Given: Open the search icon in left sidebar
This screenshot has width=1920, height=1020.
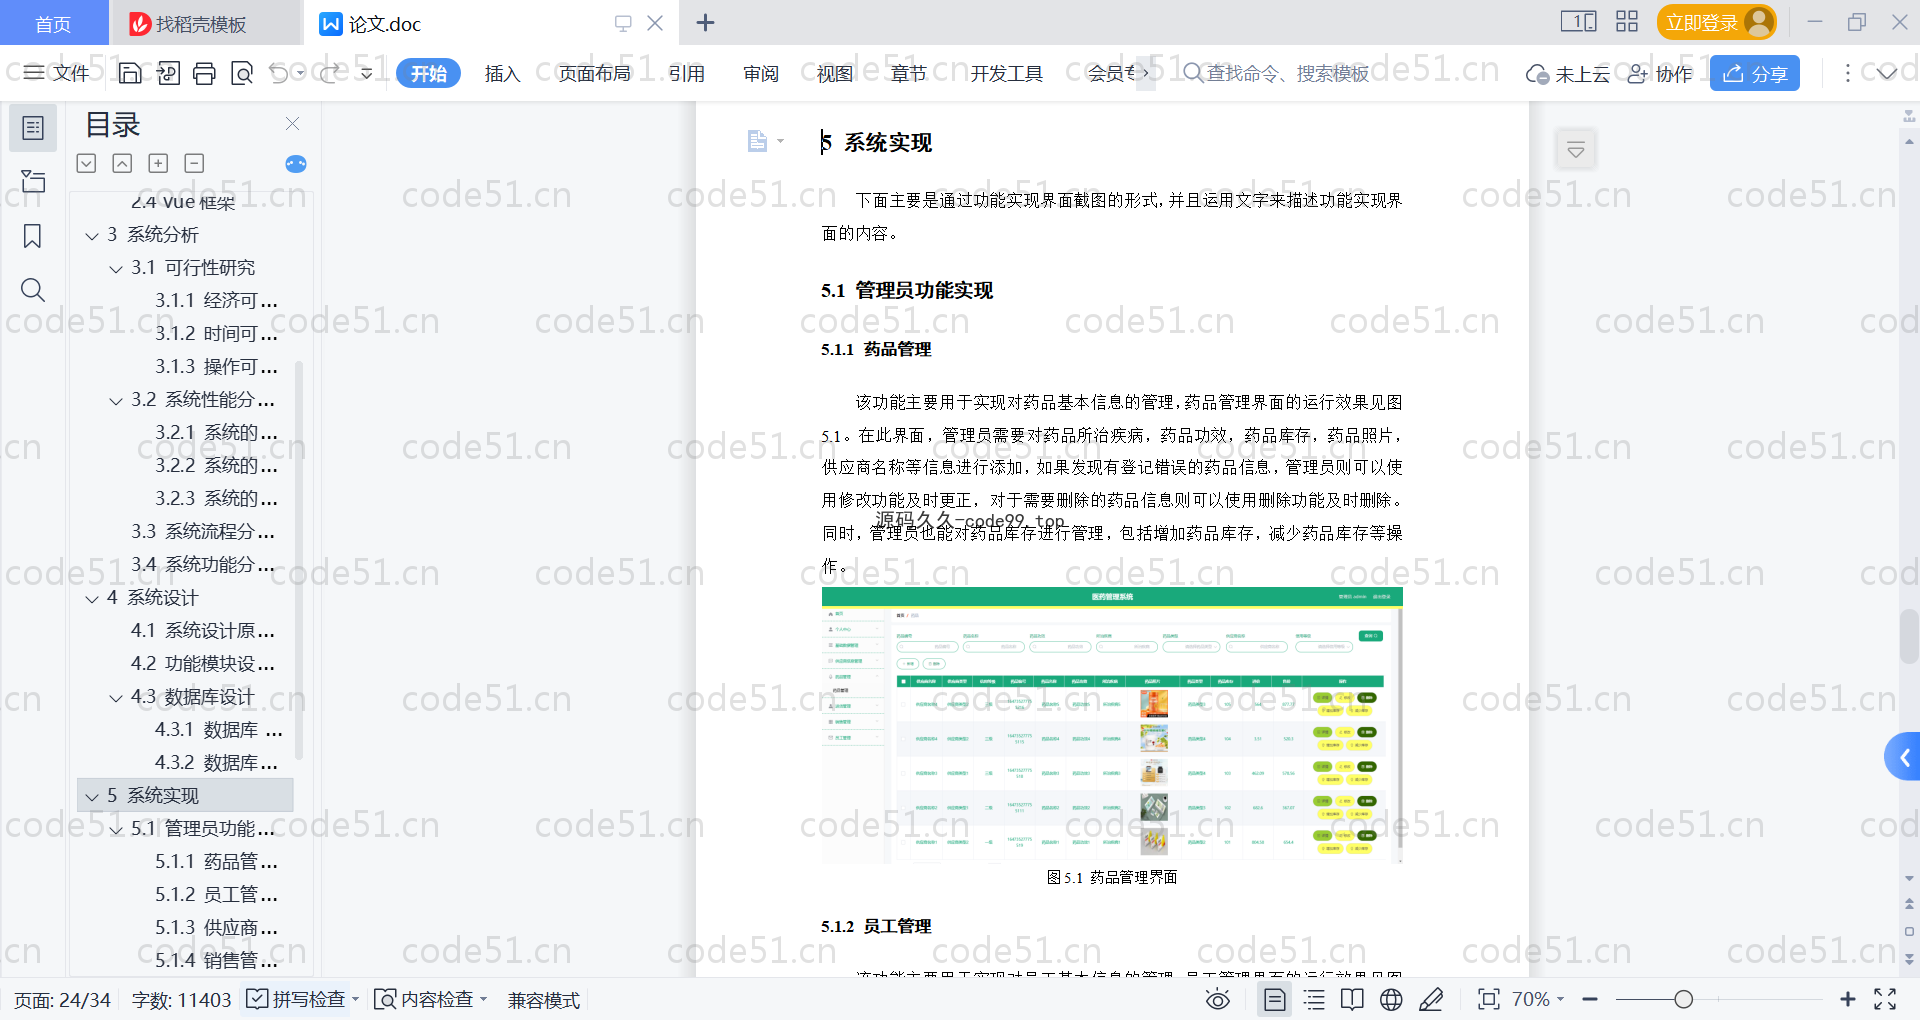Looking at the screenshot, I should 33,290.
